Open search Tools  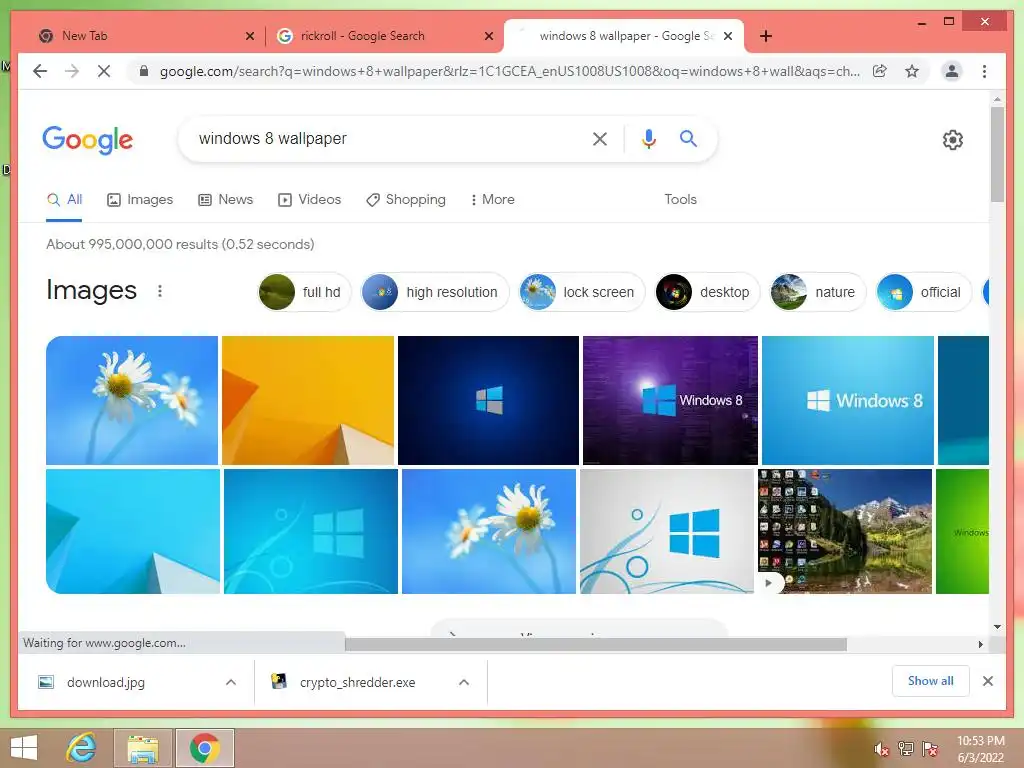pyautogui.click(x=680, y=199)
